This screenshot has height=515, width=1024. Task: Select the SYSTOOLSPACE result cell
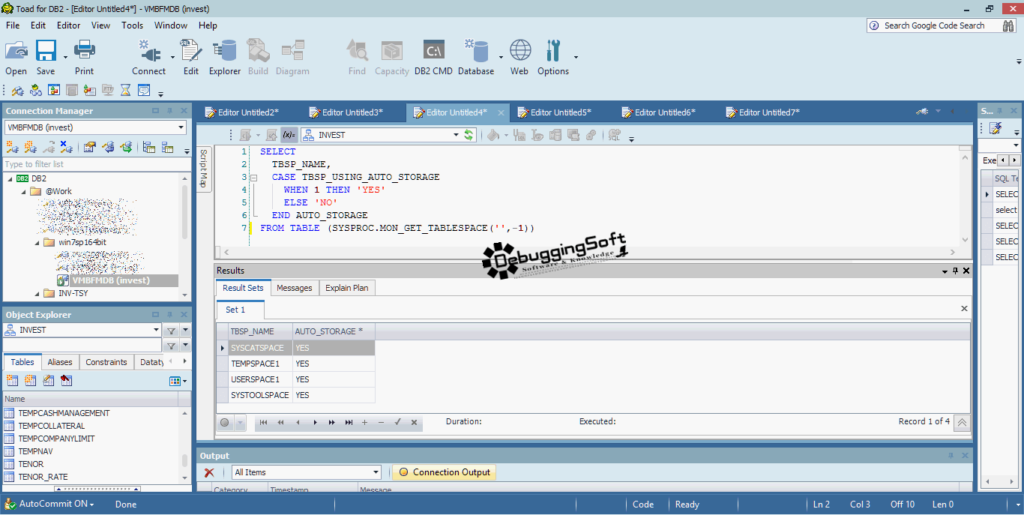259,395
